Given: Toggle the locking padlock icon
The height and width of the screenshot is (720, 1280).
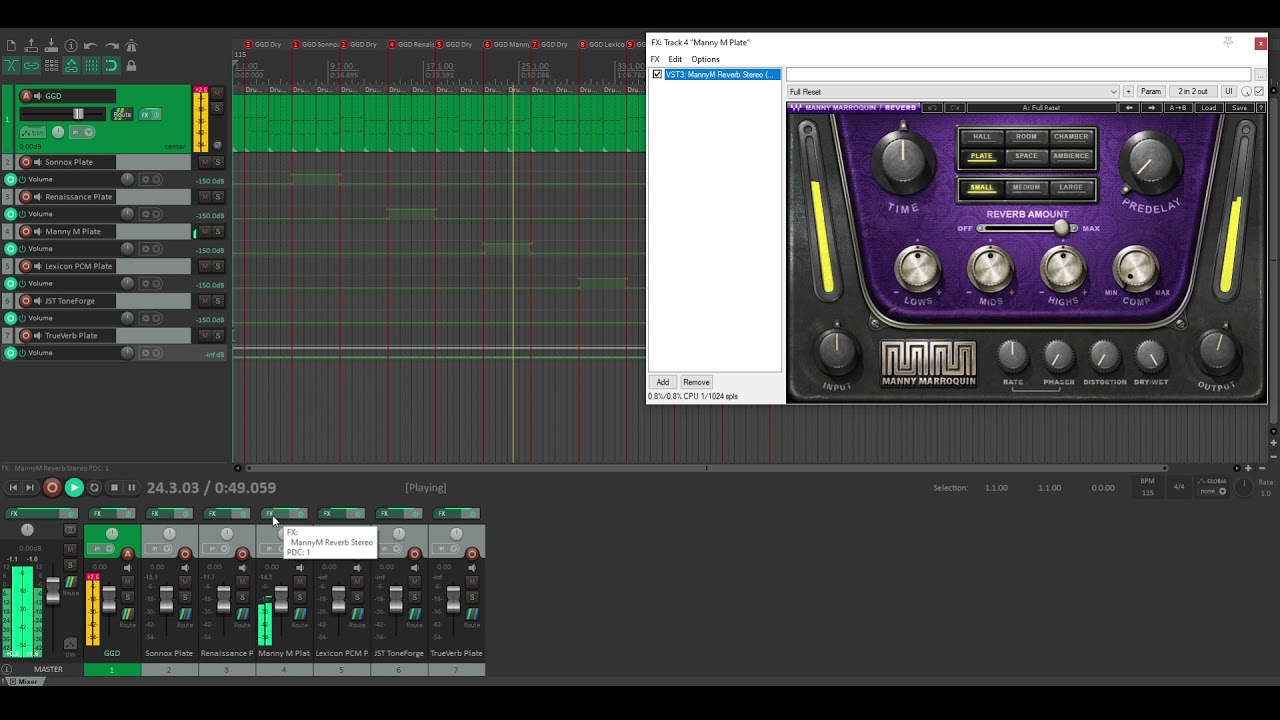Looking at the screenshot, I should (131, 66).
